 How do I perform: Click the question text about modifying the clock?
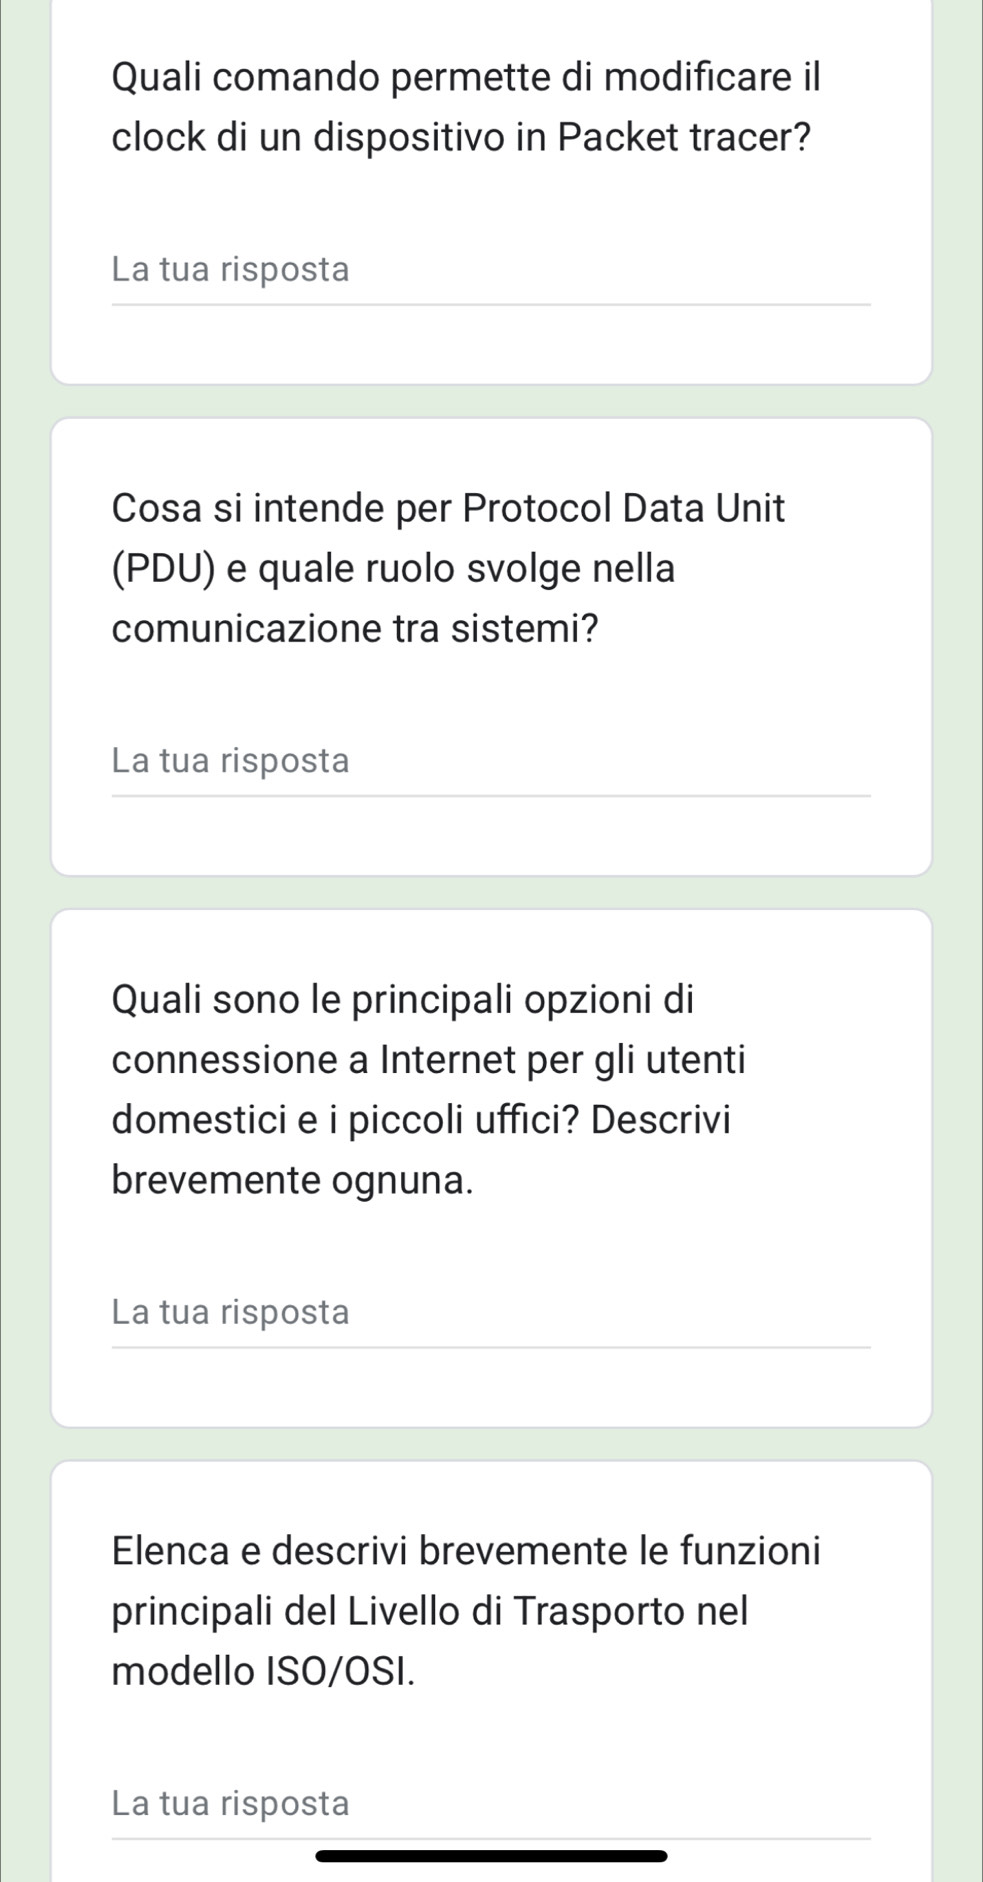466,77
